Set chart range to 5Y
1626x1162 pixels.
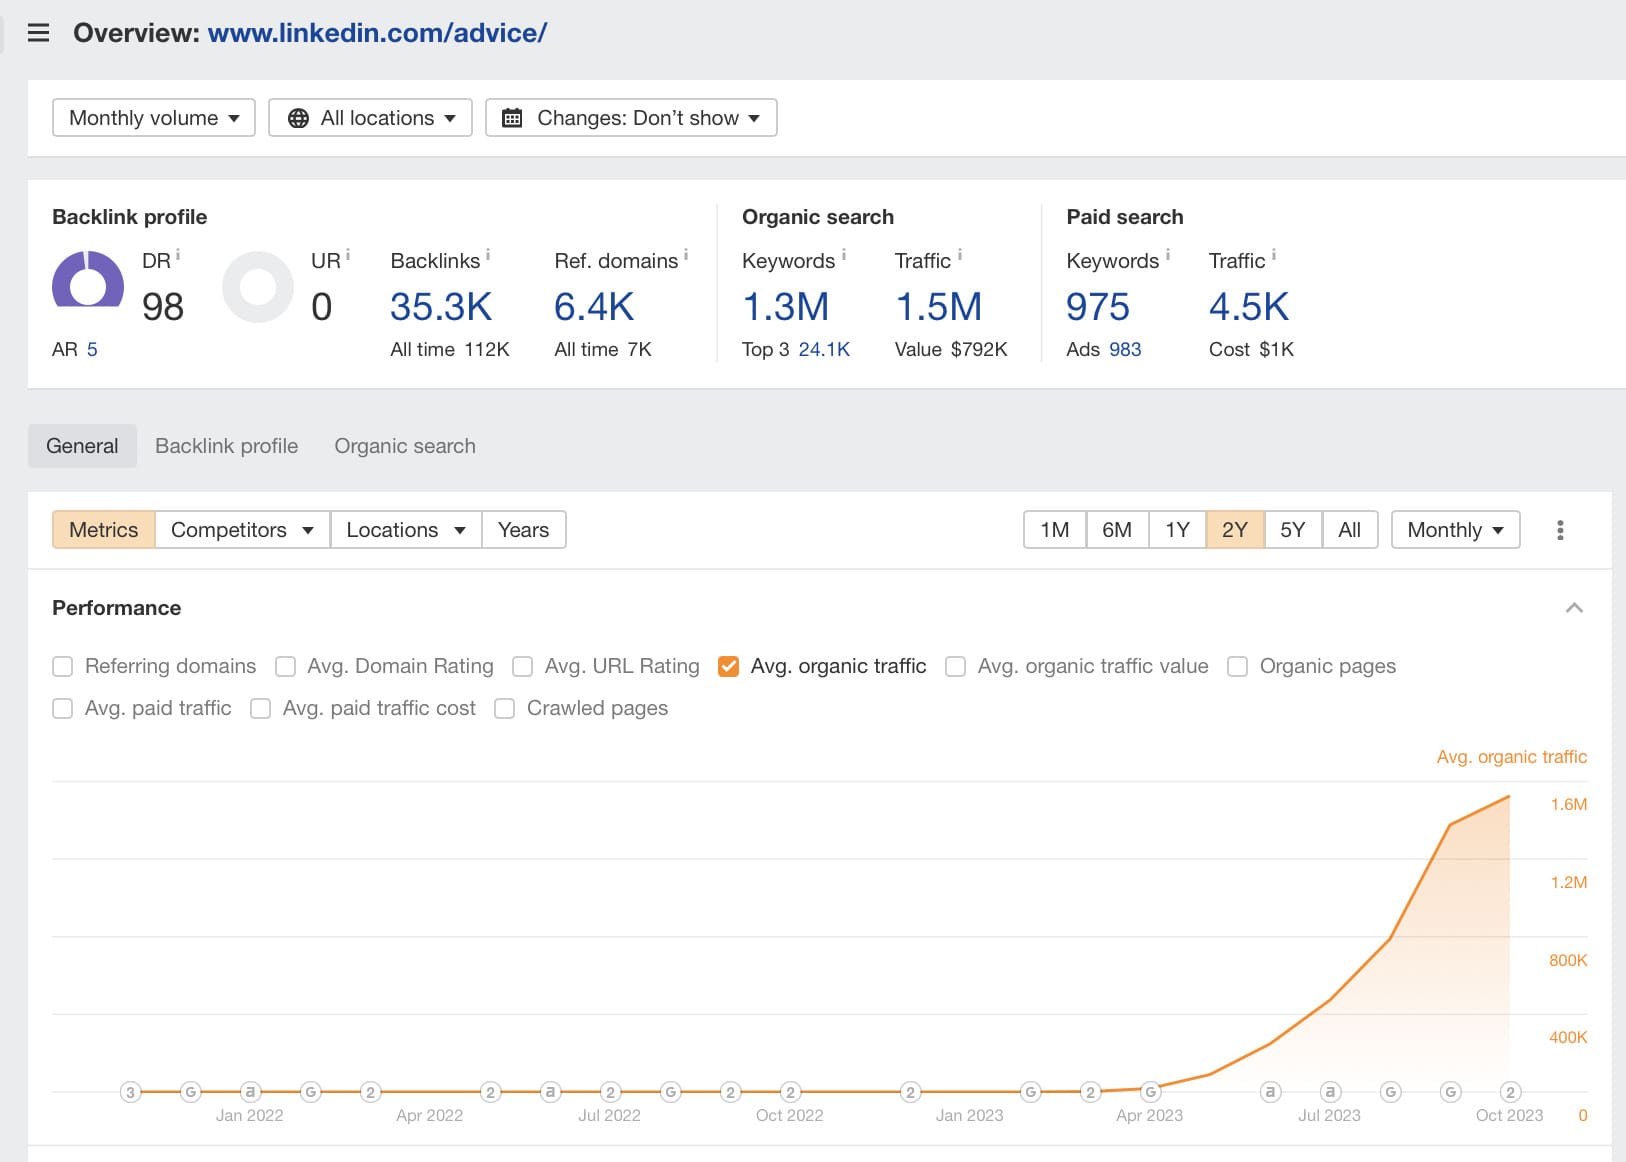(x=1293, y=530)
